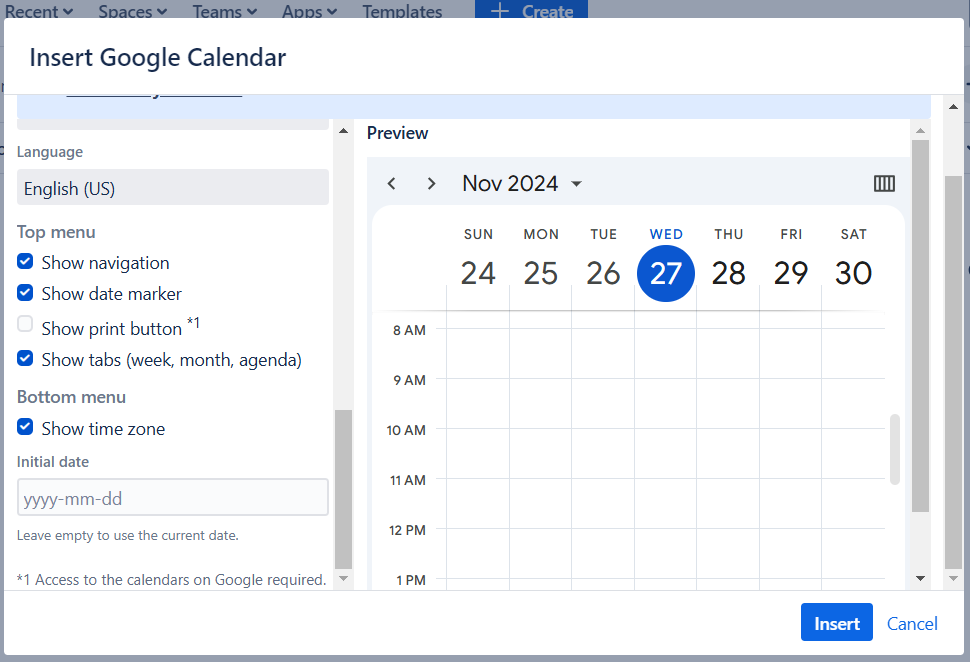Disable the Show navigation checkbox
Screen dimensions: 970x662
[x=24, y=262]
